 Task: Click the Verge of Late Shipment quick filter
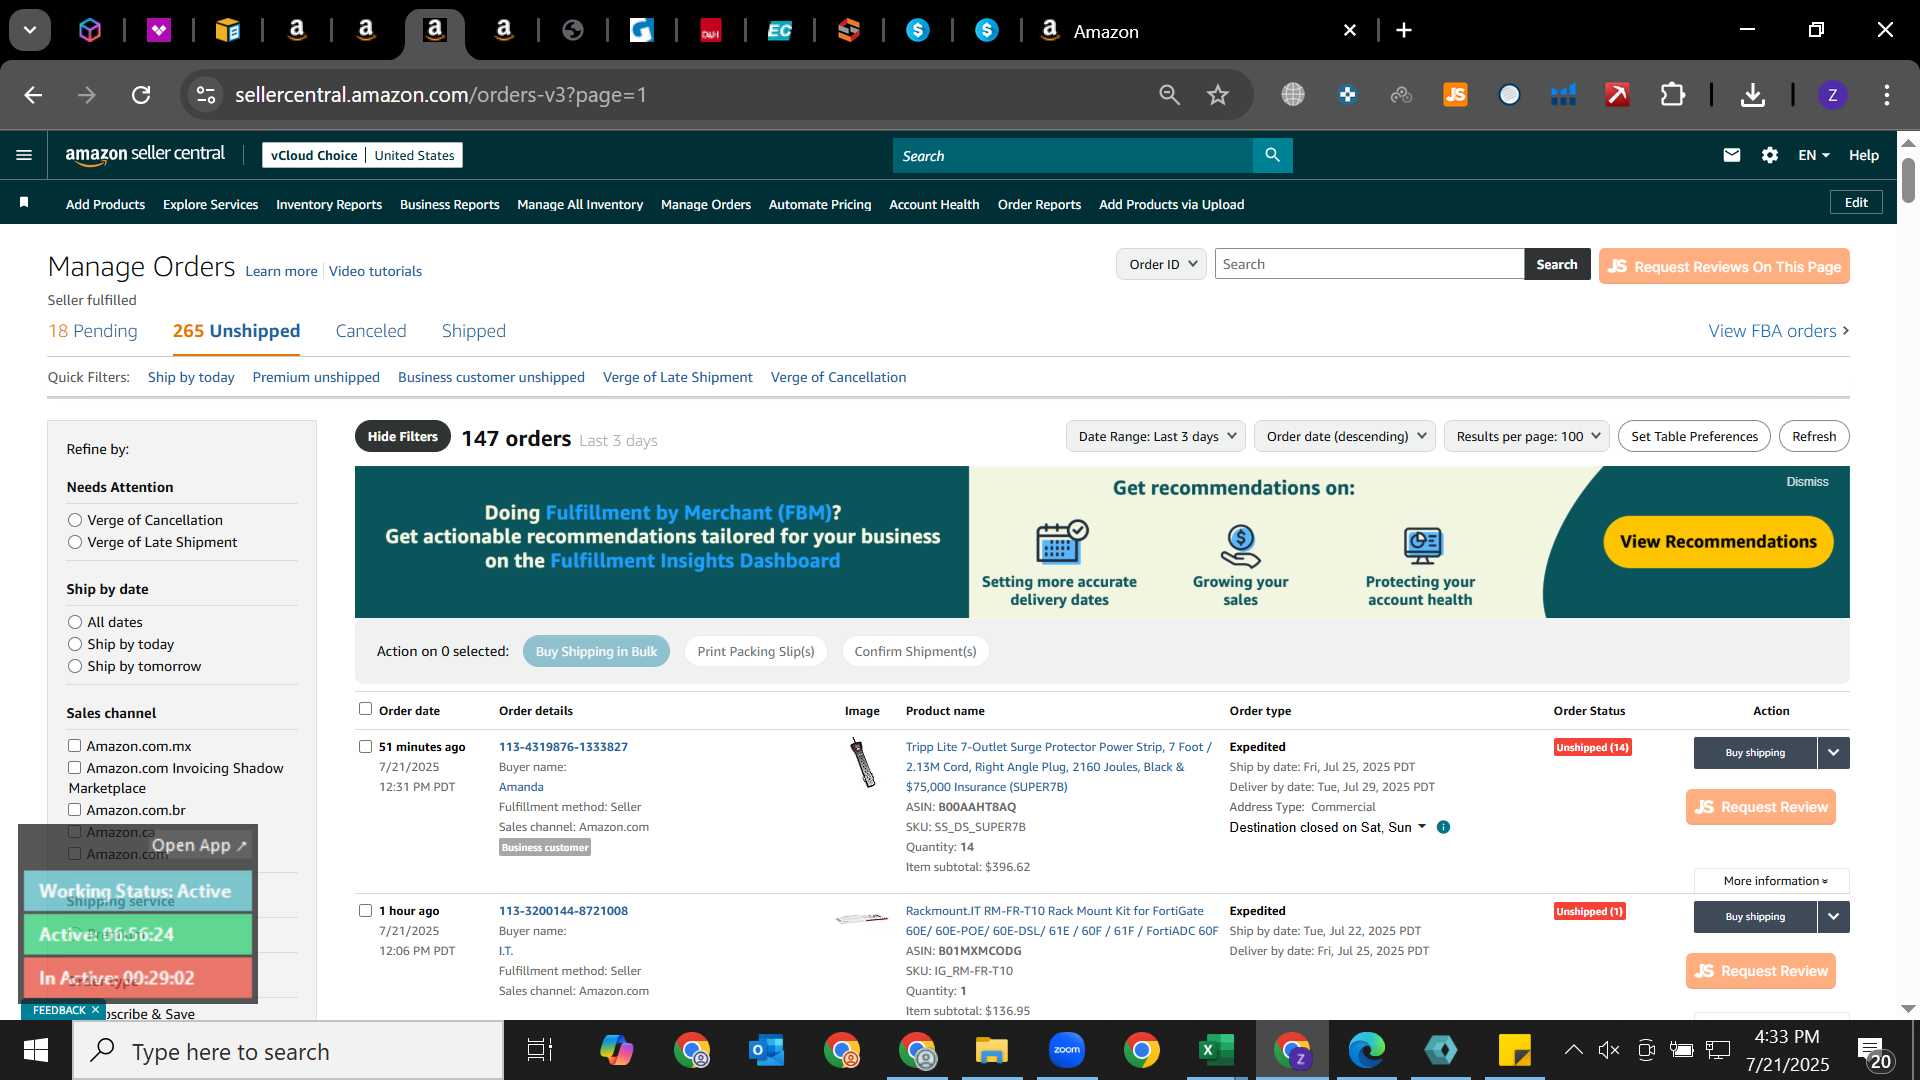(677, 377)
